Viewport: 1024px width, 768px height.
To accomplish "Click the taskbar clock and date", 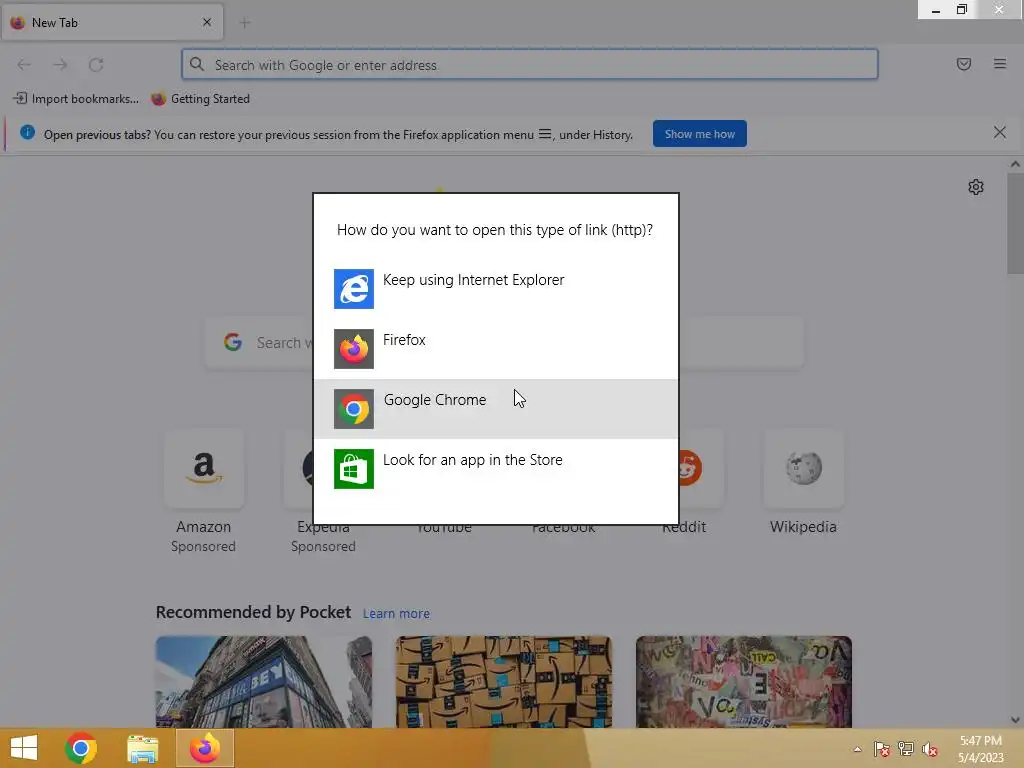I will click(981, 749).
